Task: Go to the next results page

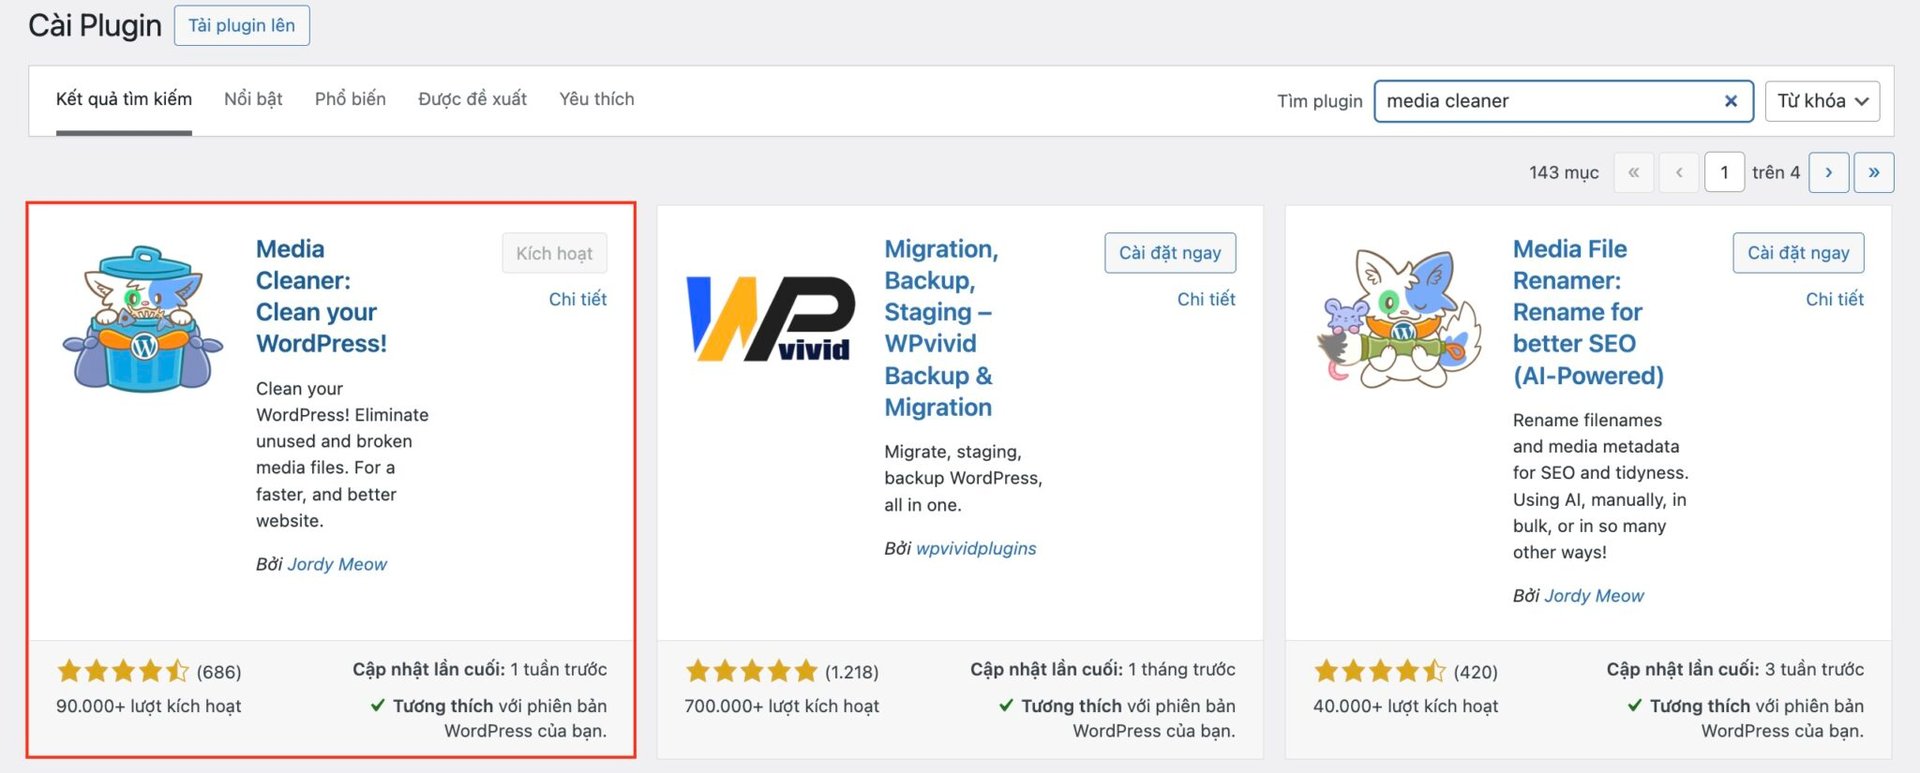Action: 1828,172
